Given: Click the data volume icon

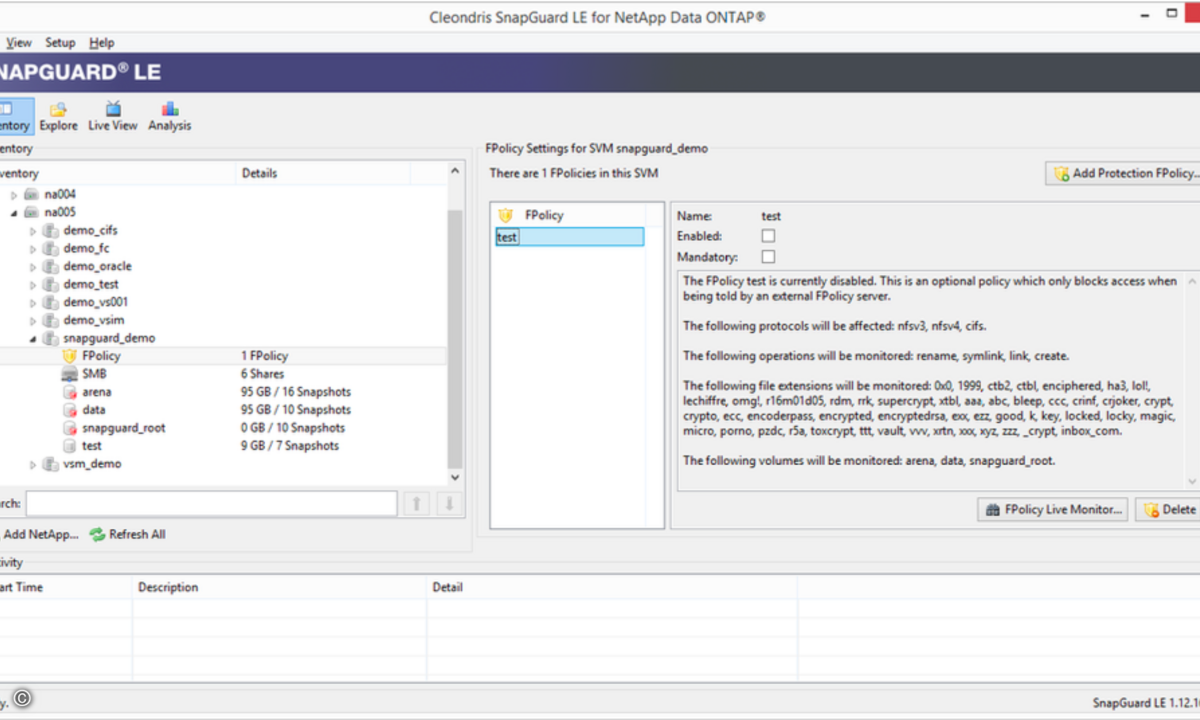Looking at the screenshot, I should (x=69, y=410).
